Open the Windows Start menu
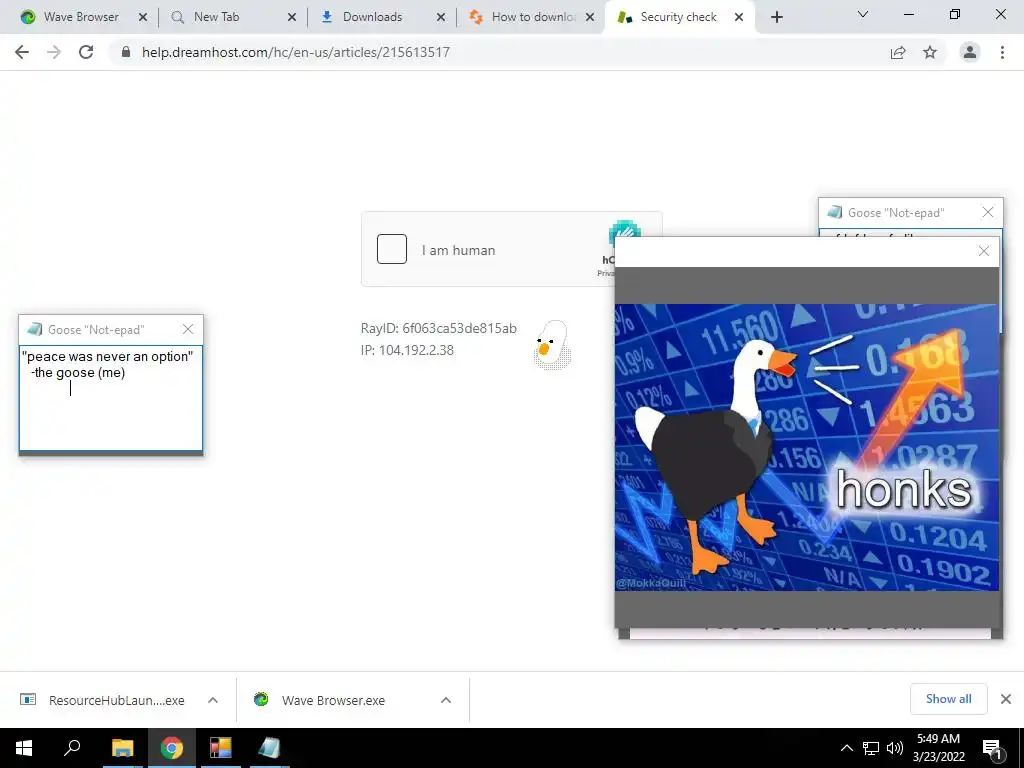The image size is (1024, 768). [24, 748]
